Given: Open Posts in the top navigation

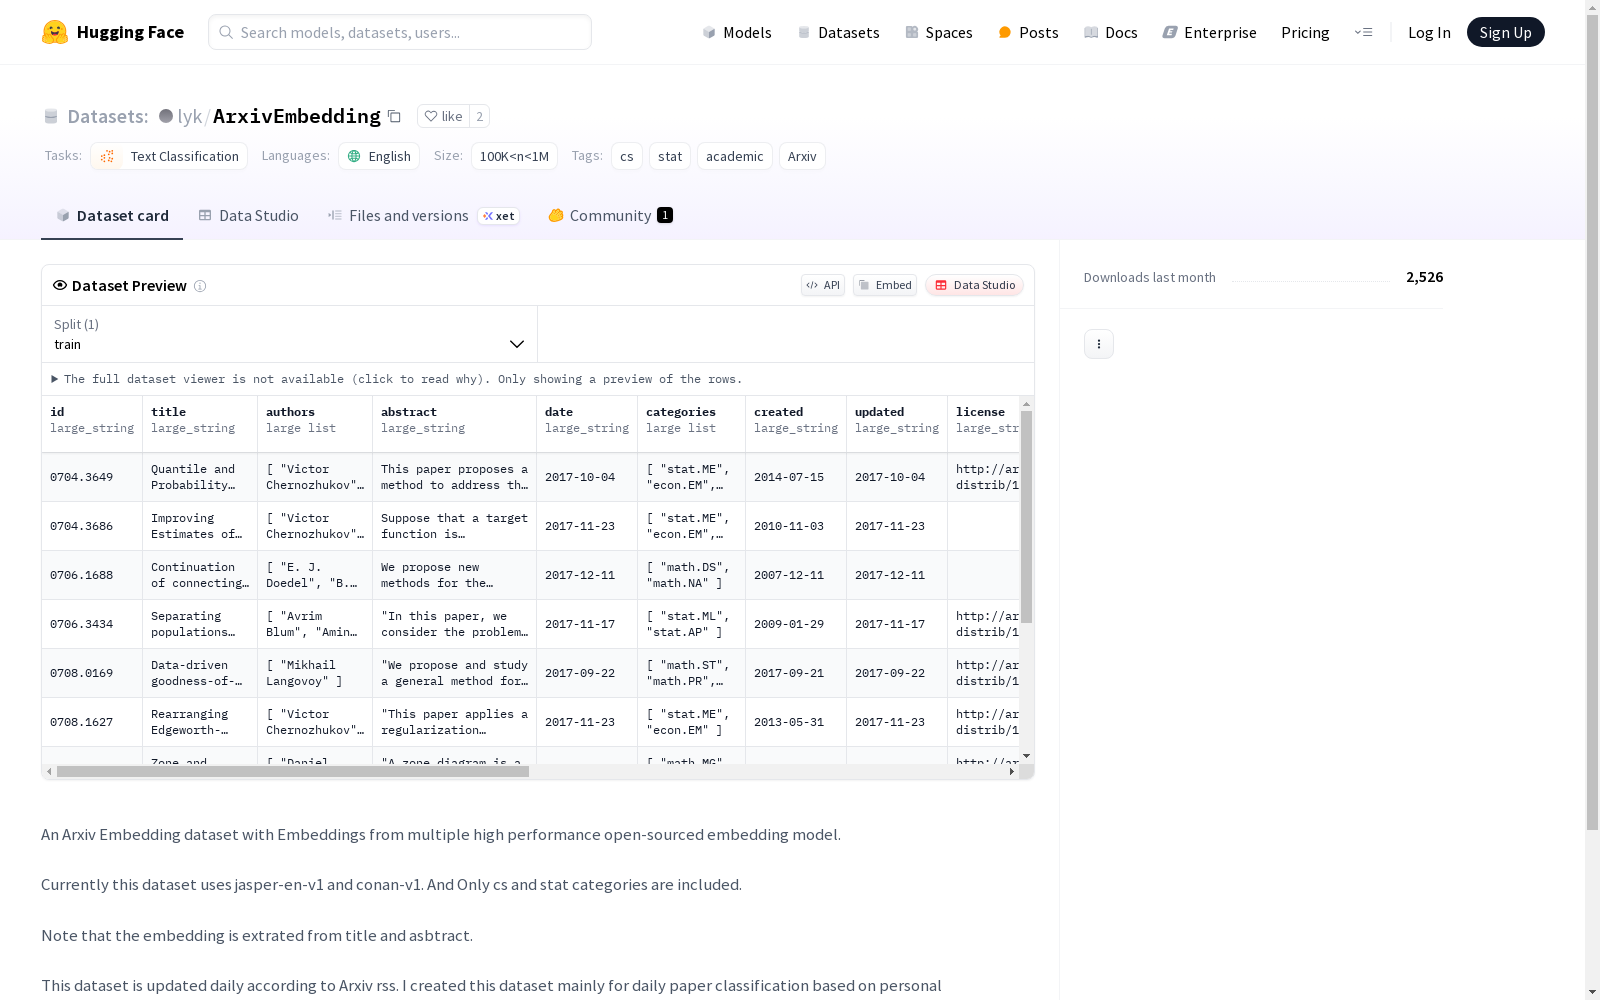Looking at the screenshot, I should (x=1028, y=32).
